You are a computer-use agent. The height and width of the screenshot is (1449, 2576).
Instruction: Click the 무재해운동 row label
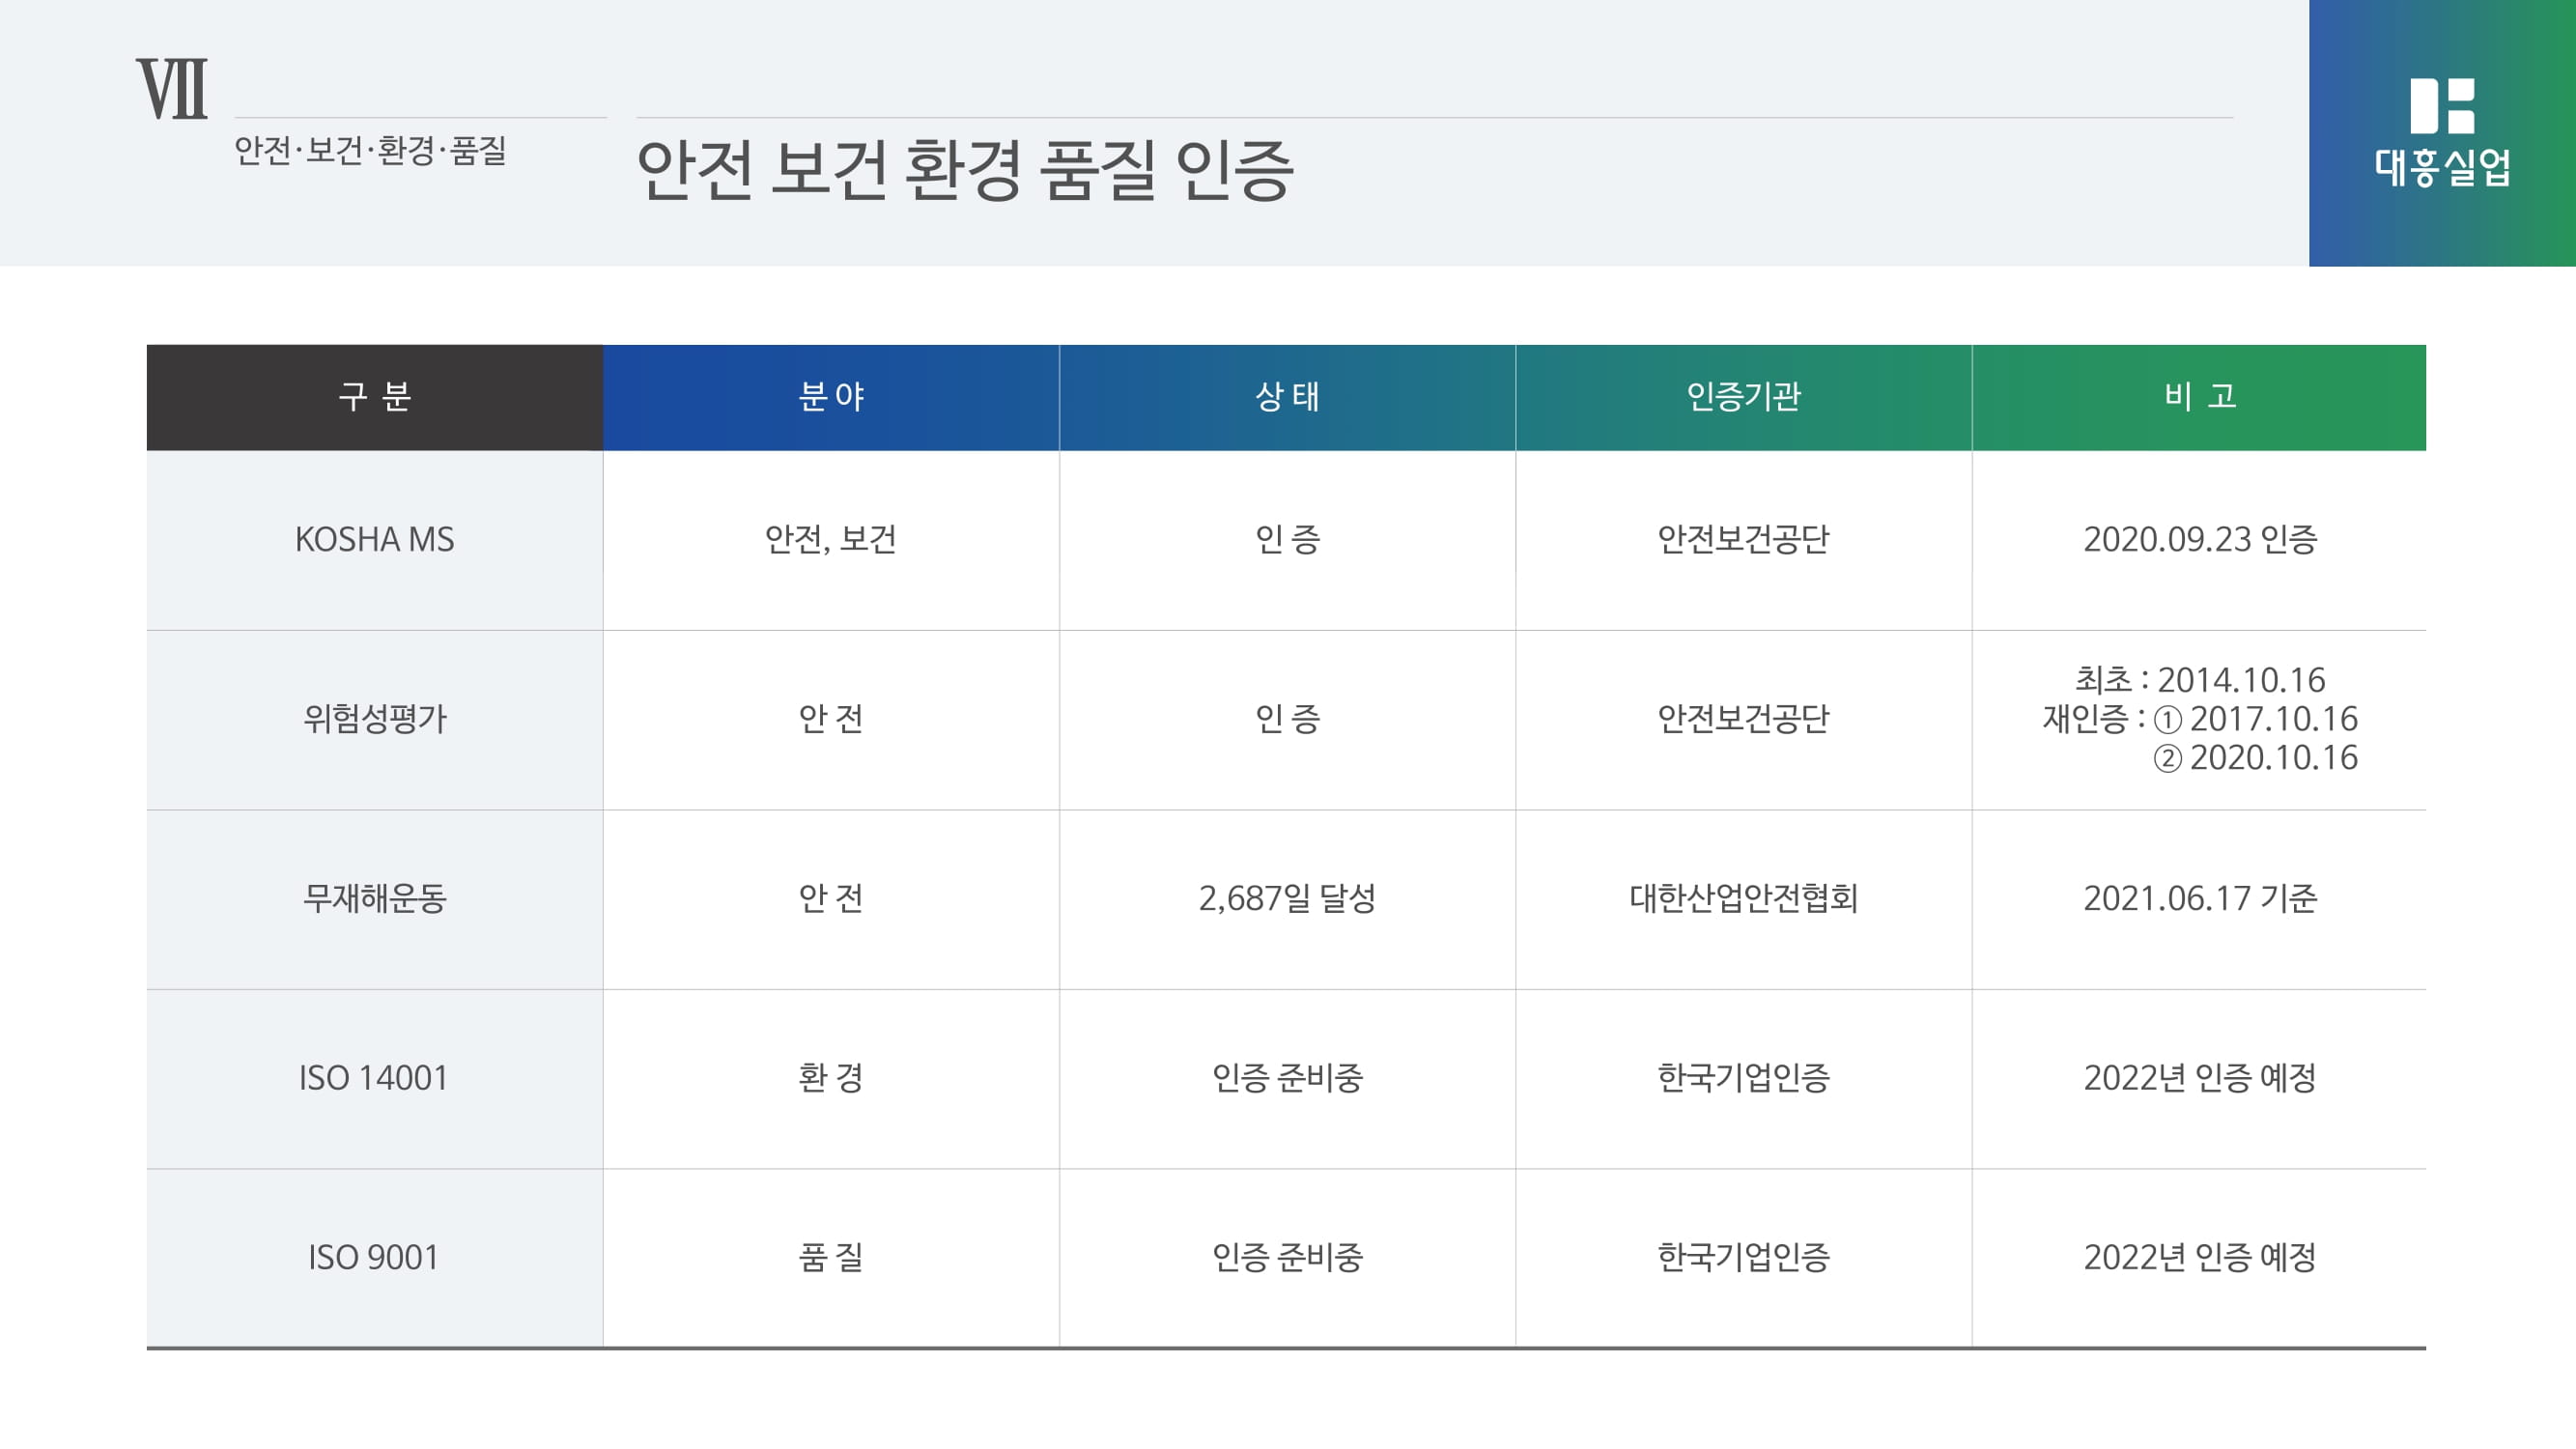tap(374, 899)
